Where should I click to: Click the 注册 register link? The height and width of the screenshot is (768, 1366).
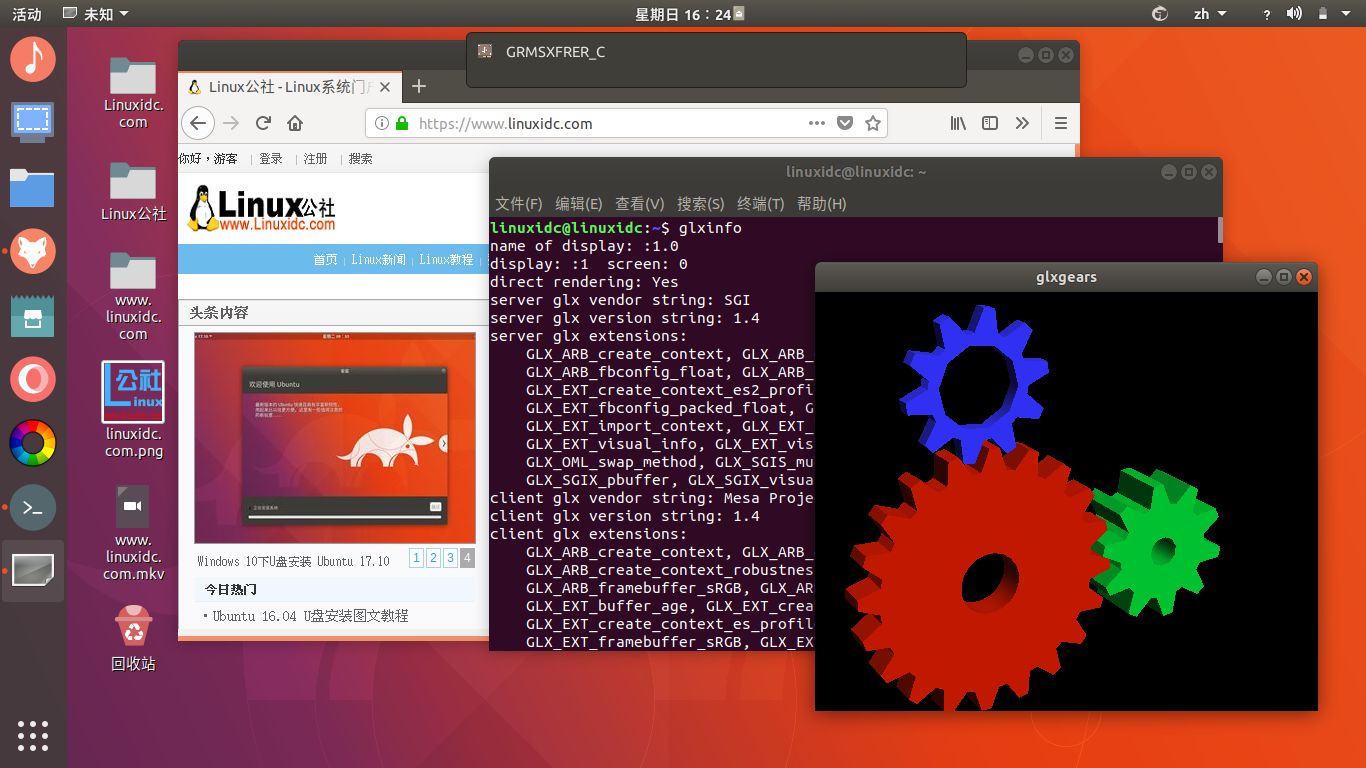pos(316,158)
